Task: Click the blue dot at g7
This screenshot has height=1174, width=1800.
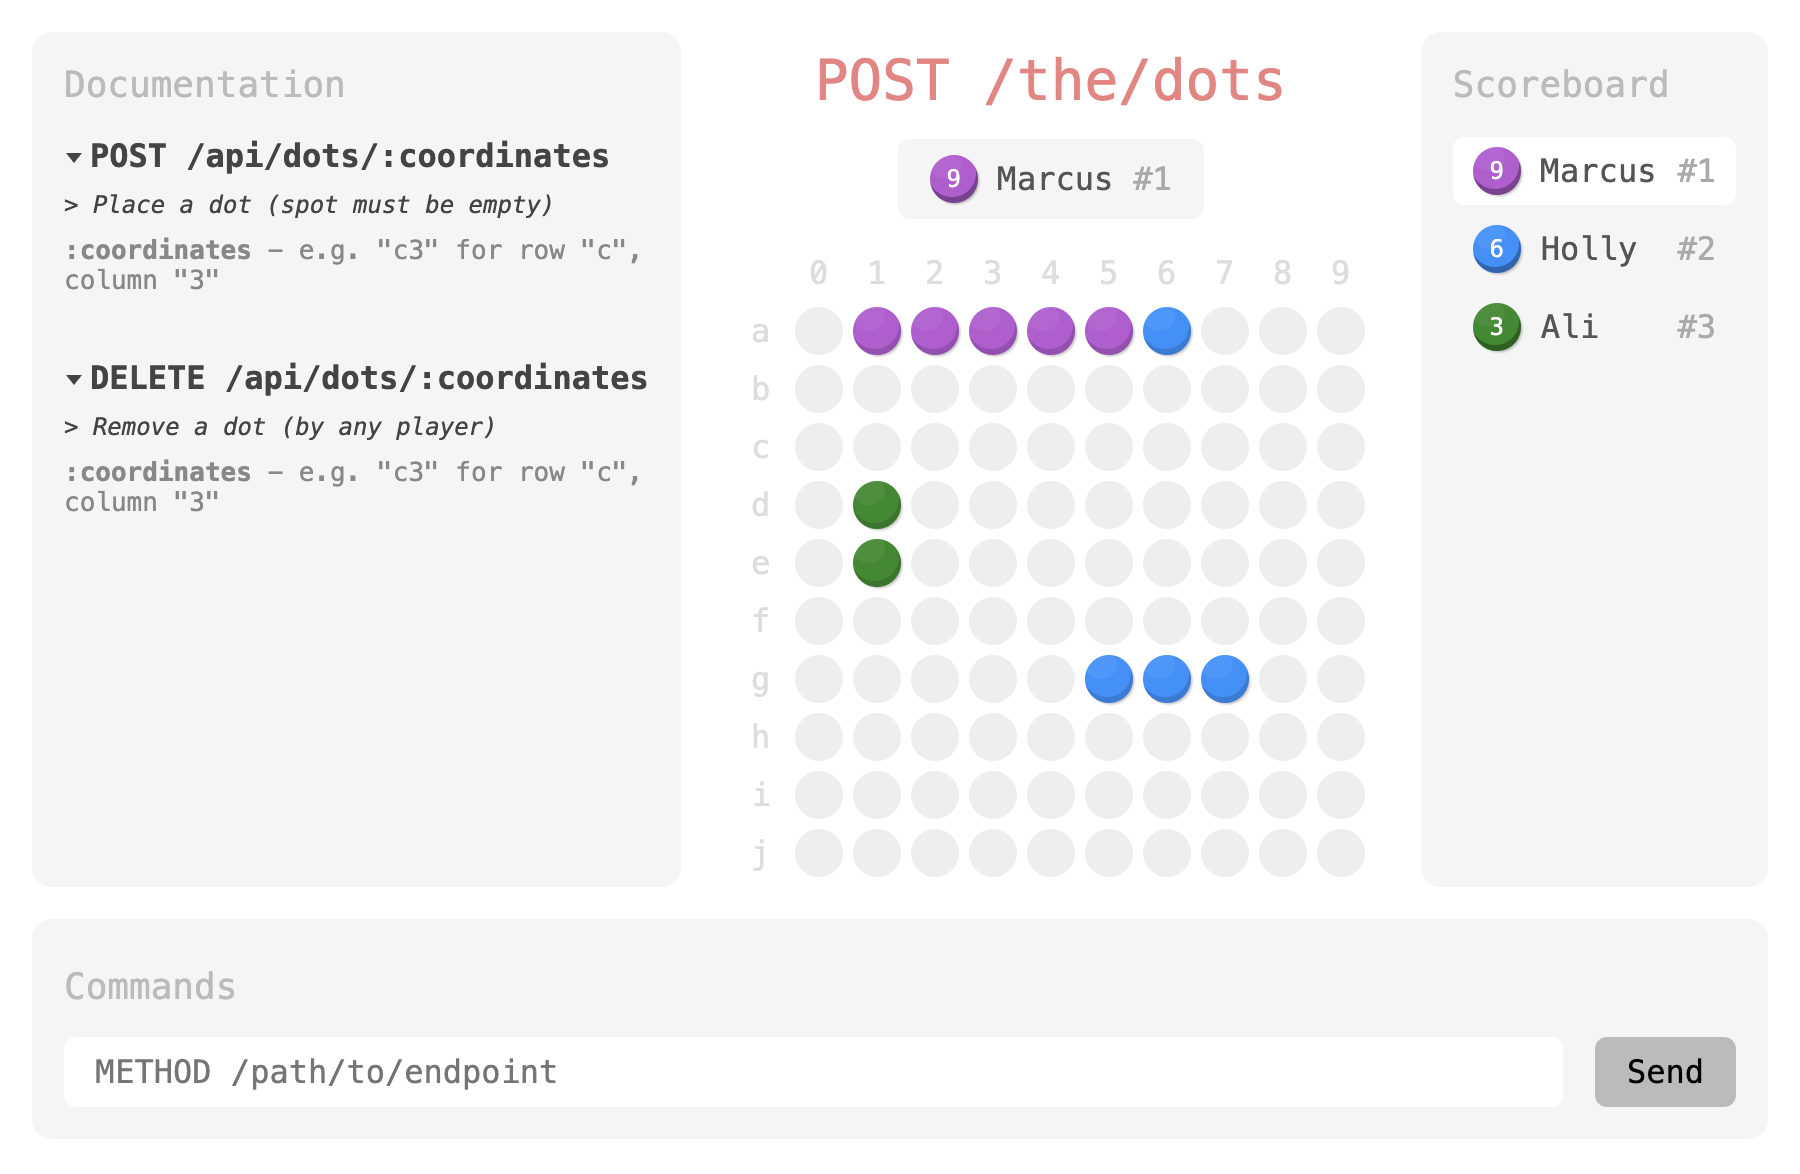Action: point(1225,679)
